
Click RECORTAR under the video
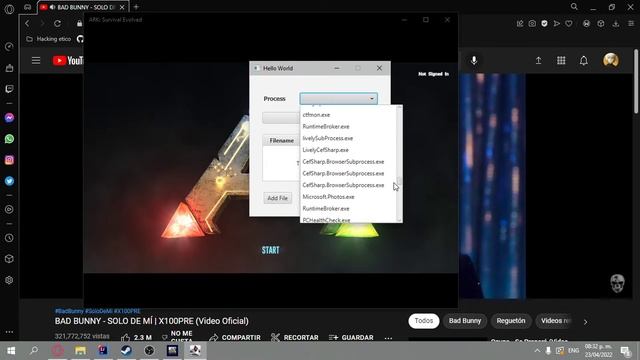point(295,338)
